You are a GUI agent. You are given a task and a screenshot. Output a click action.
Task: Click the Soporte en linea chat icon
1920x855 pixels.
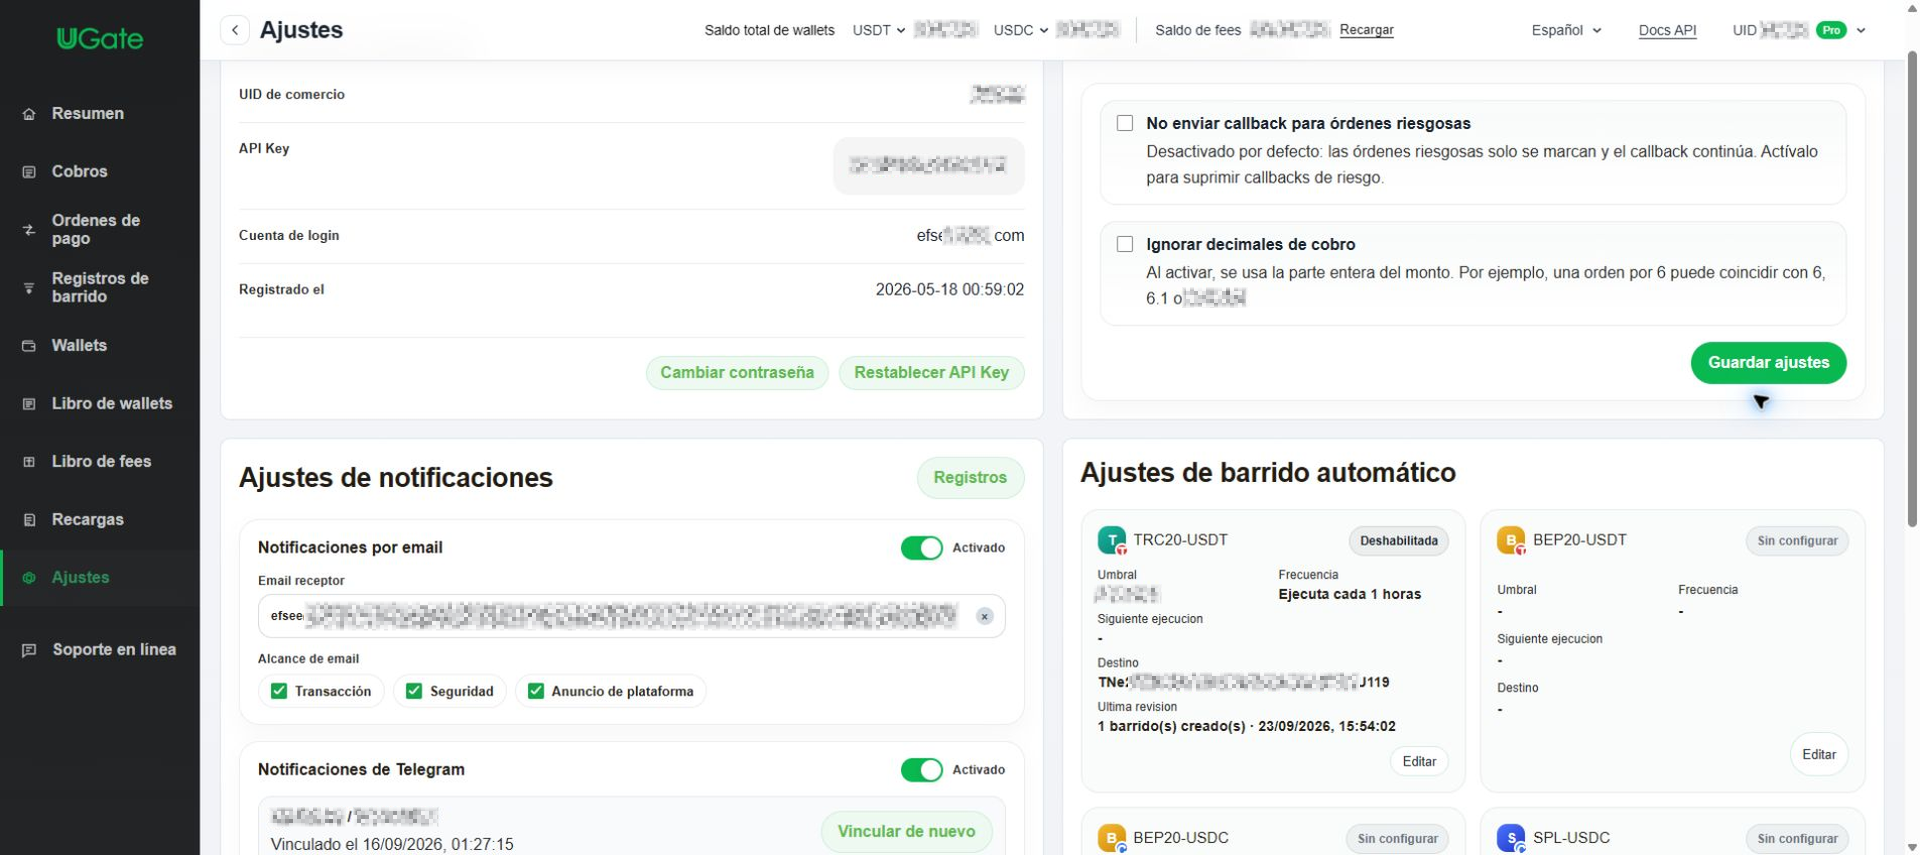click(29, 650)
